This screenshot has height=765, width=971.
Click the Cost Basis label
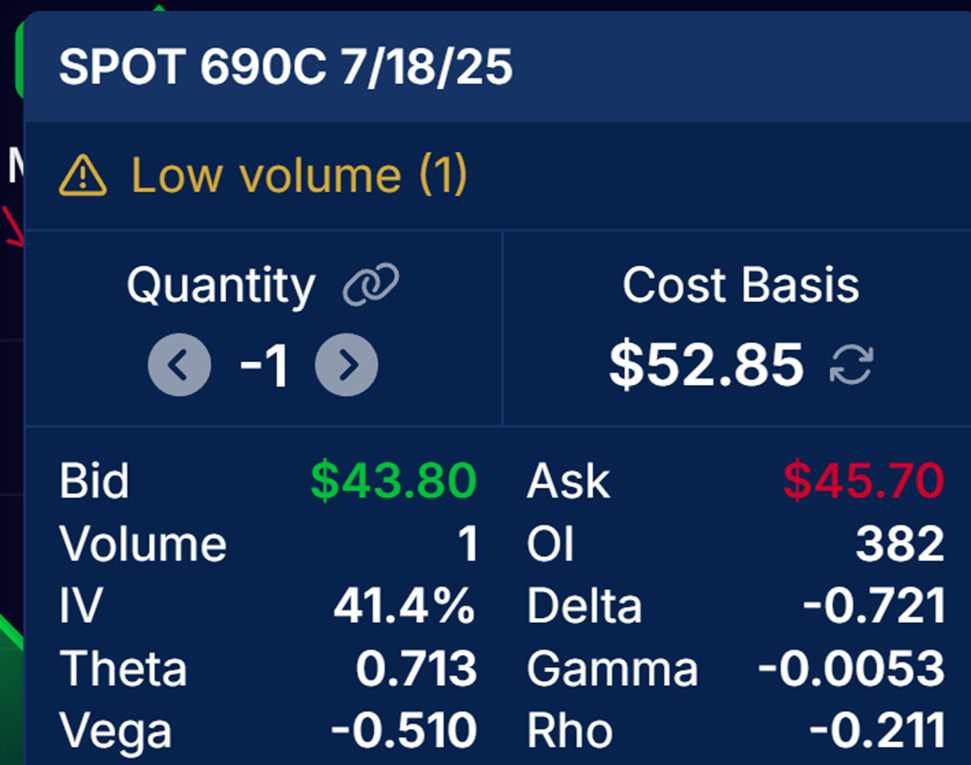(741, 285)
